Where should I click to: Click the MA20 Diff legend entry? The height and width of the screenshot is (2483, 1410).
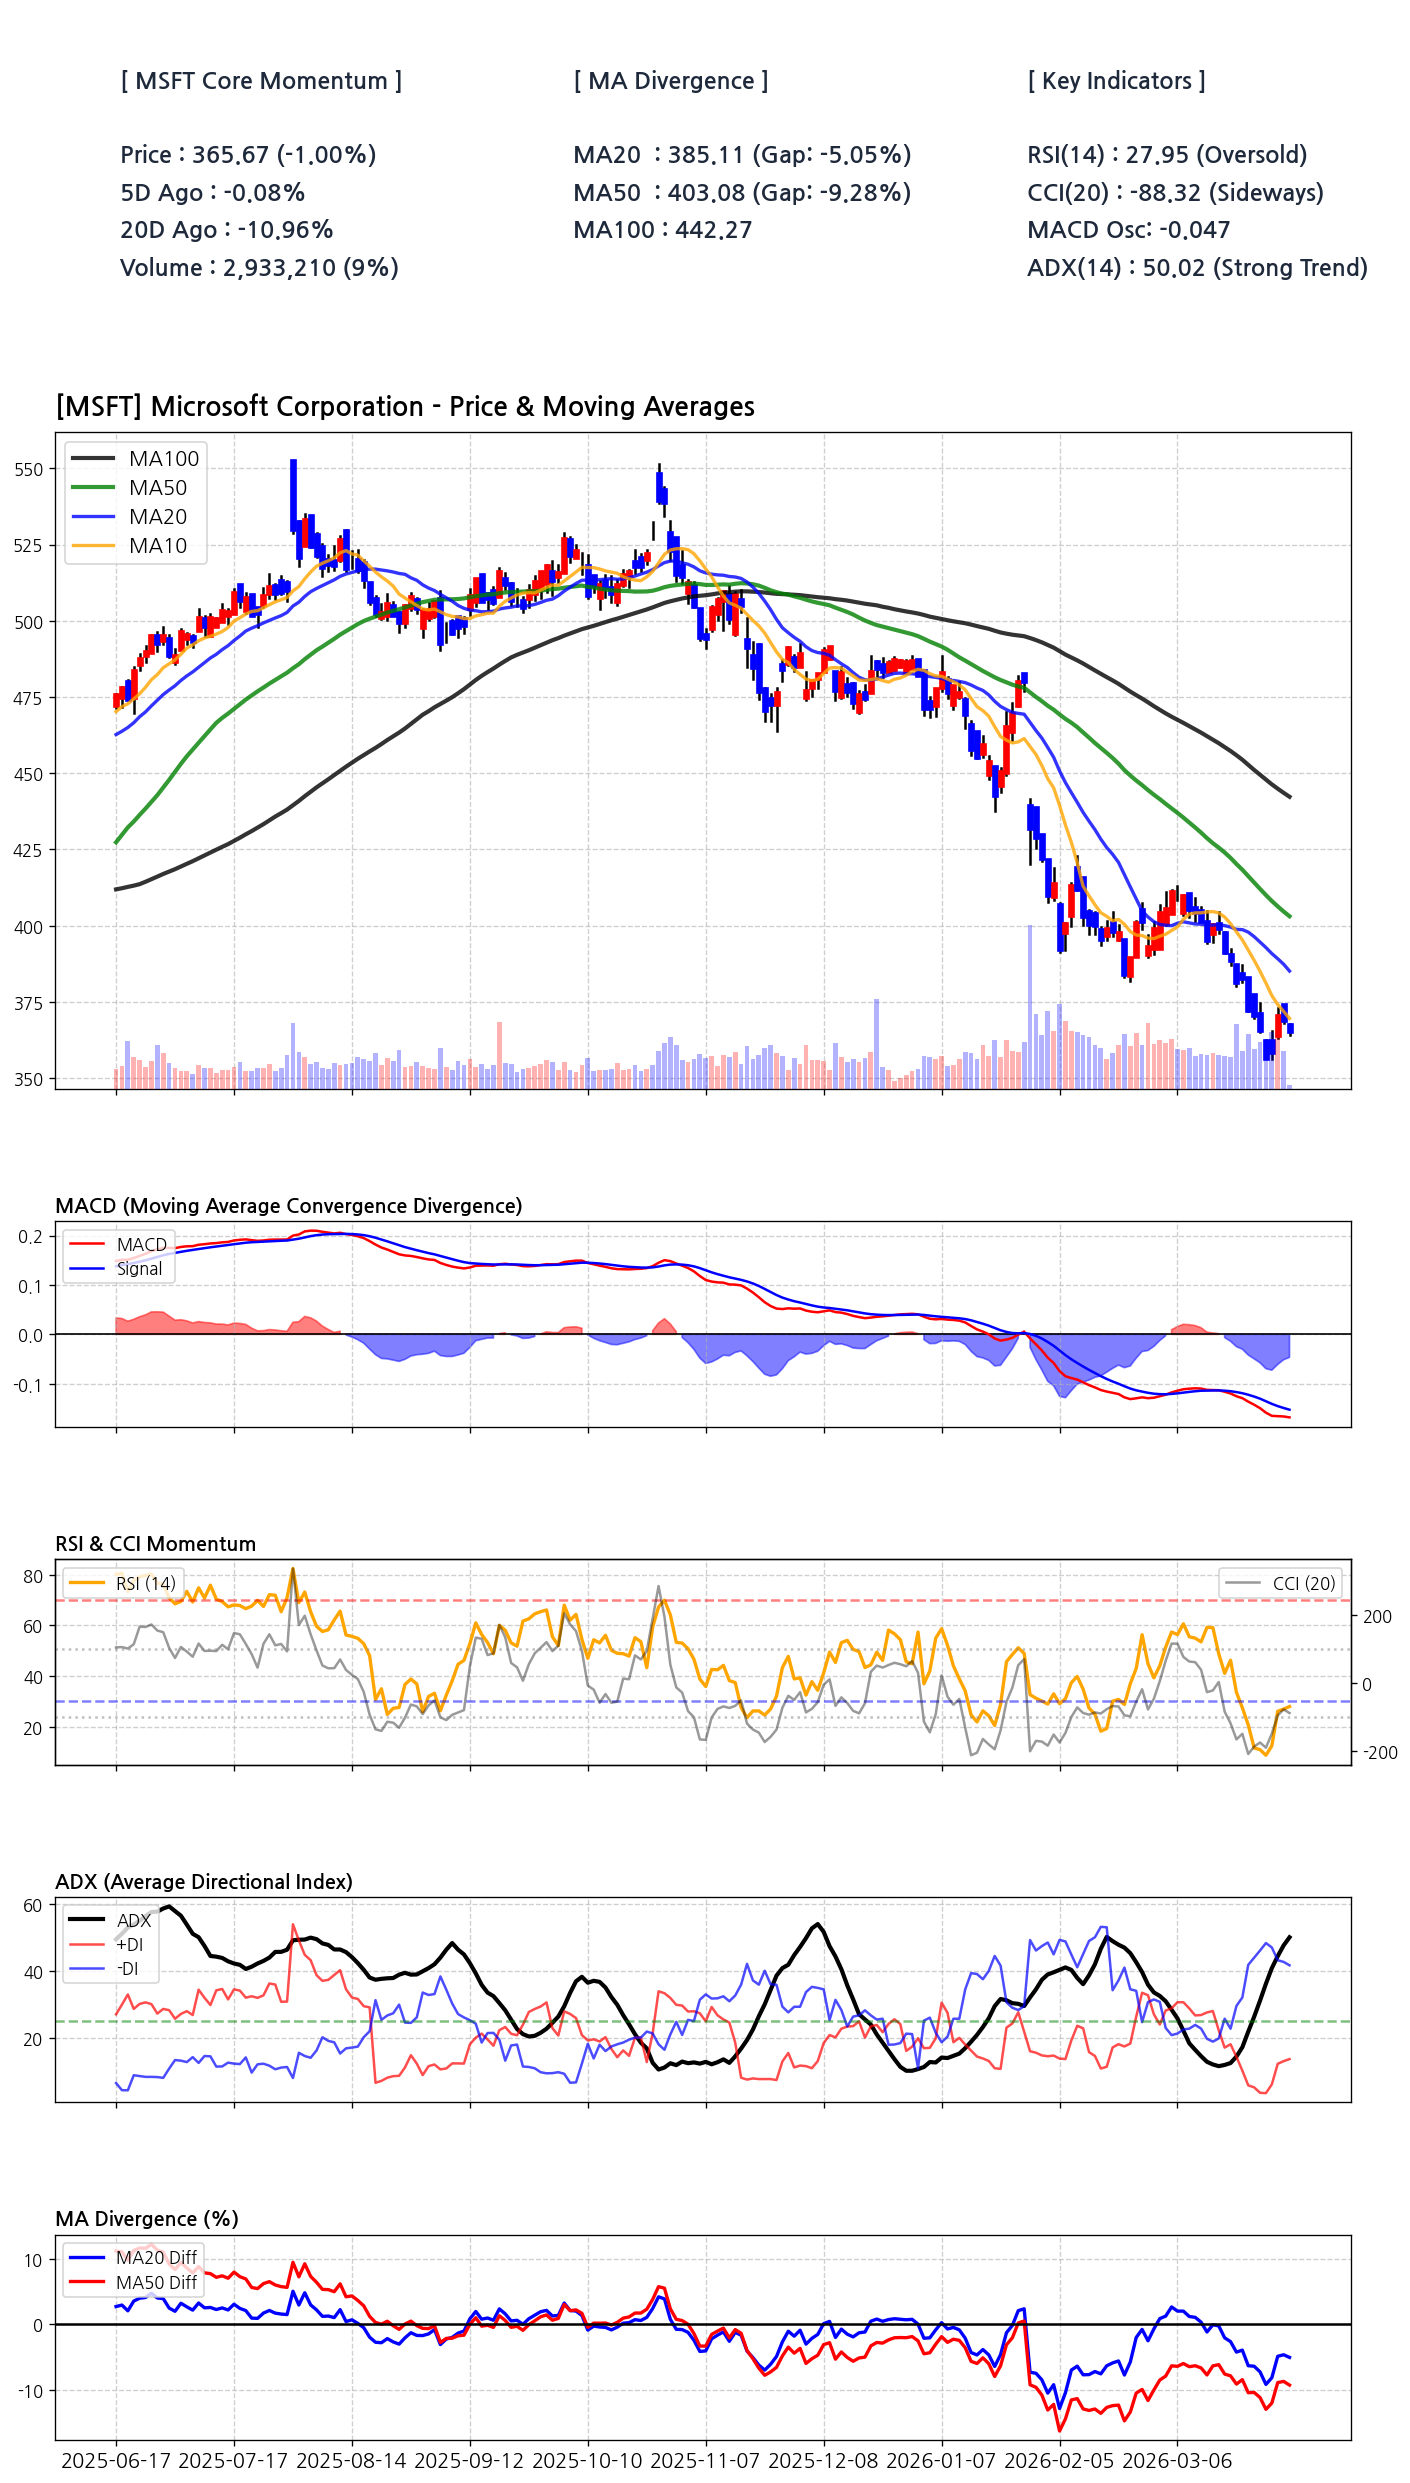(133, 2258)
